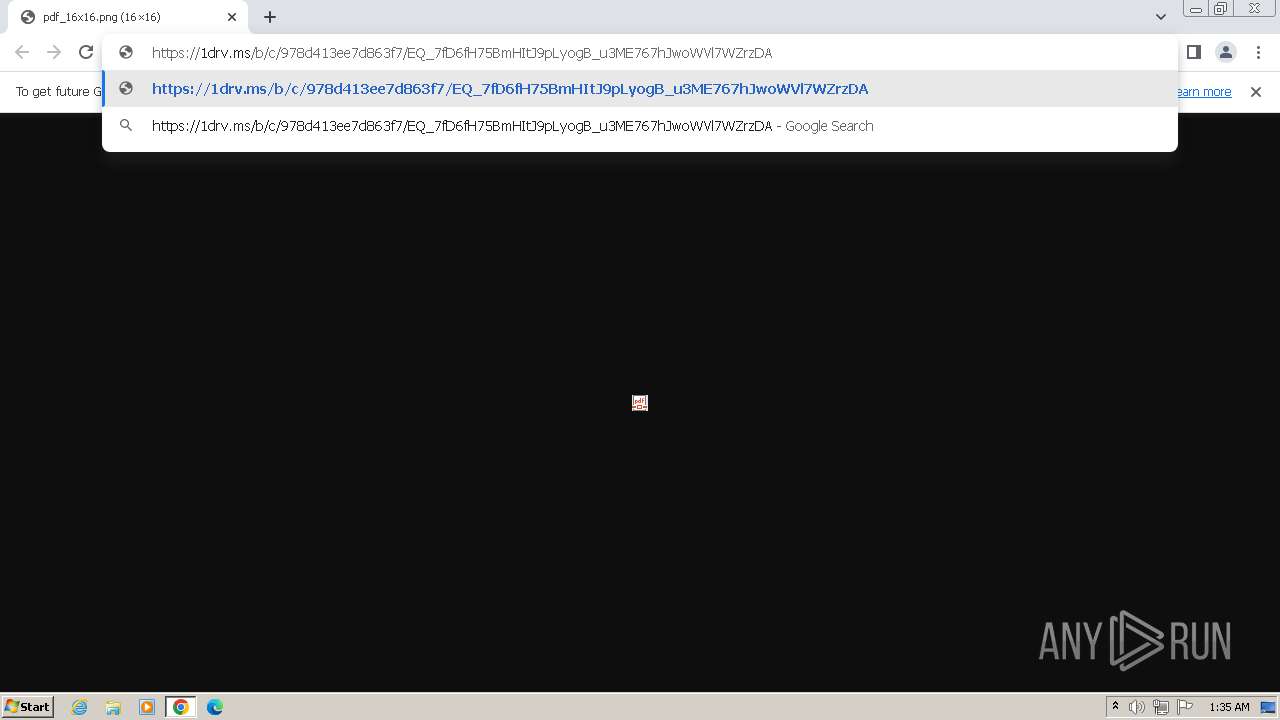Toggle the side panel icon
The width and height of the screenshot is (1280, 720).
(x=1194, y=52)
